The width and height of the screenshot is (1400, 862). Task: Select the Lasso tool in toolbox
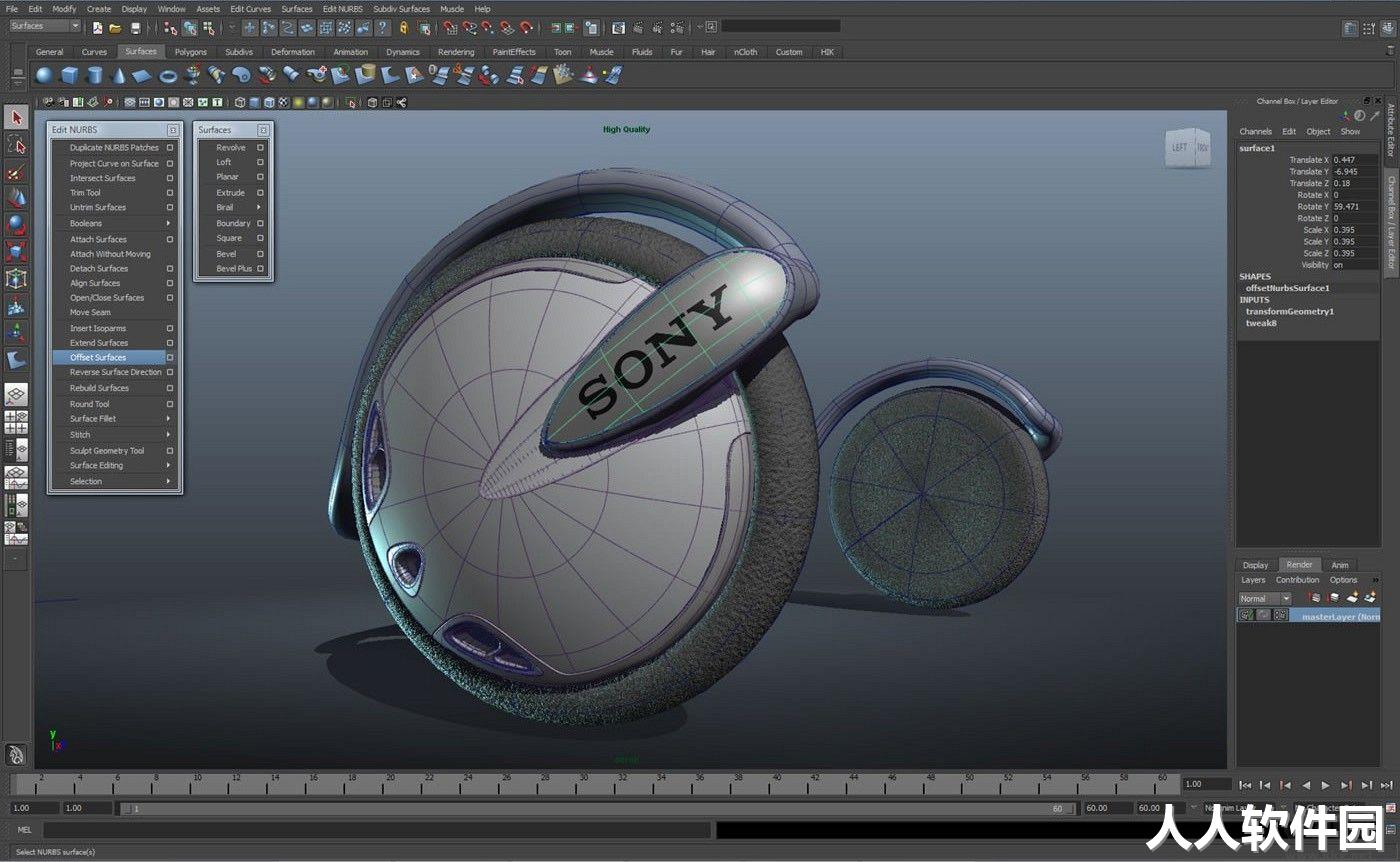pos(16,144)
